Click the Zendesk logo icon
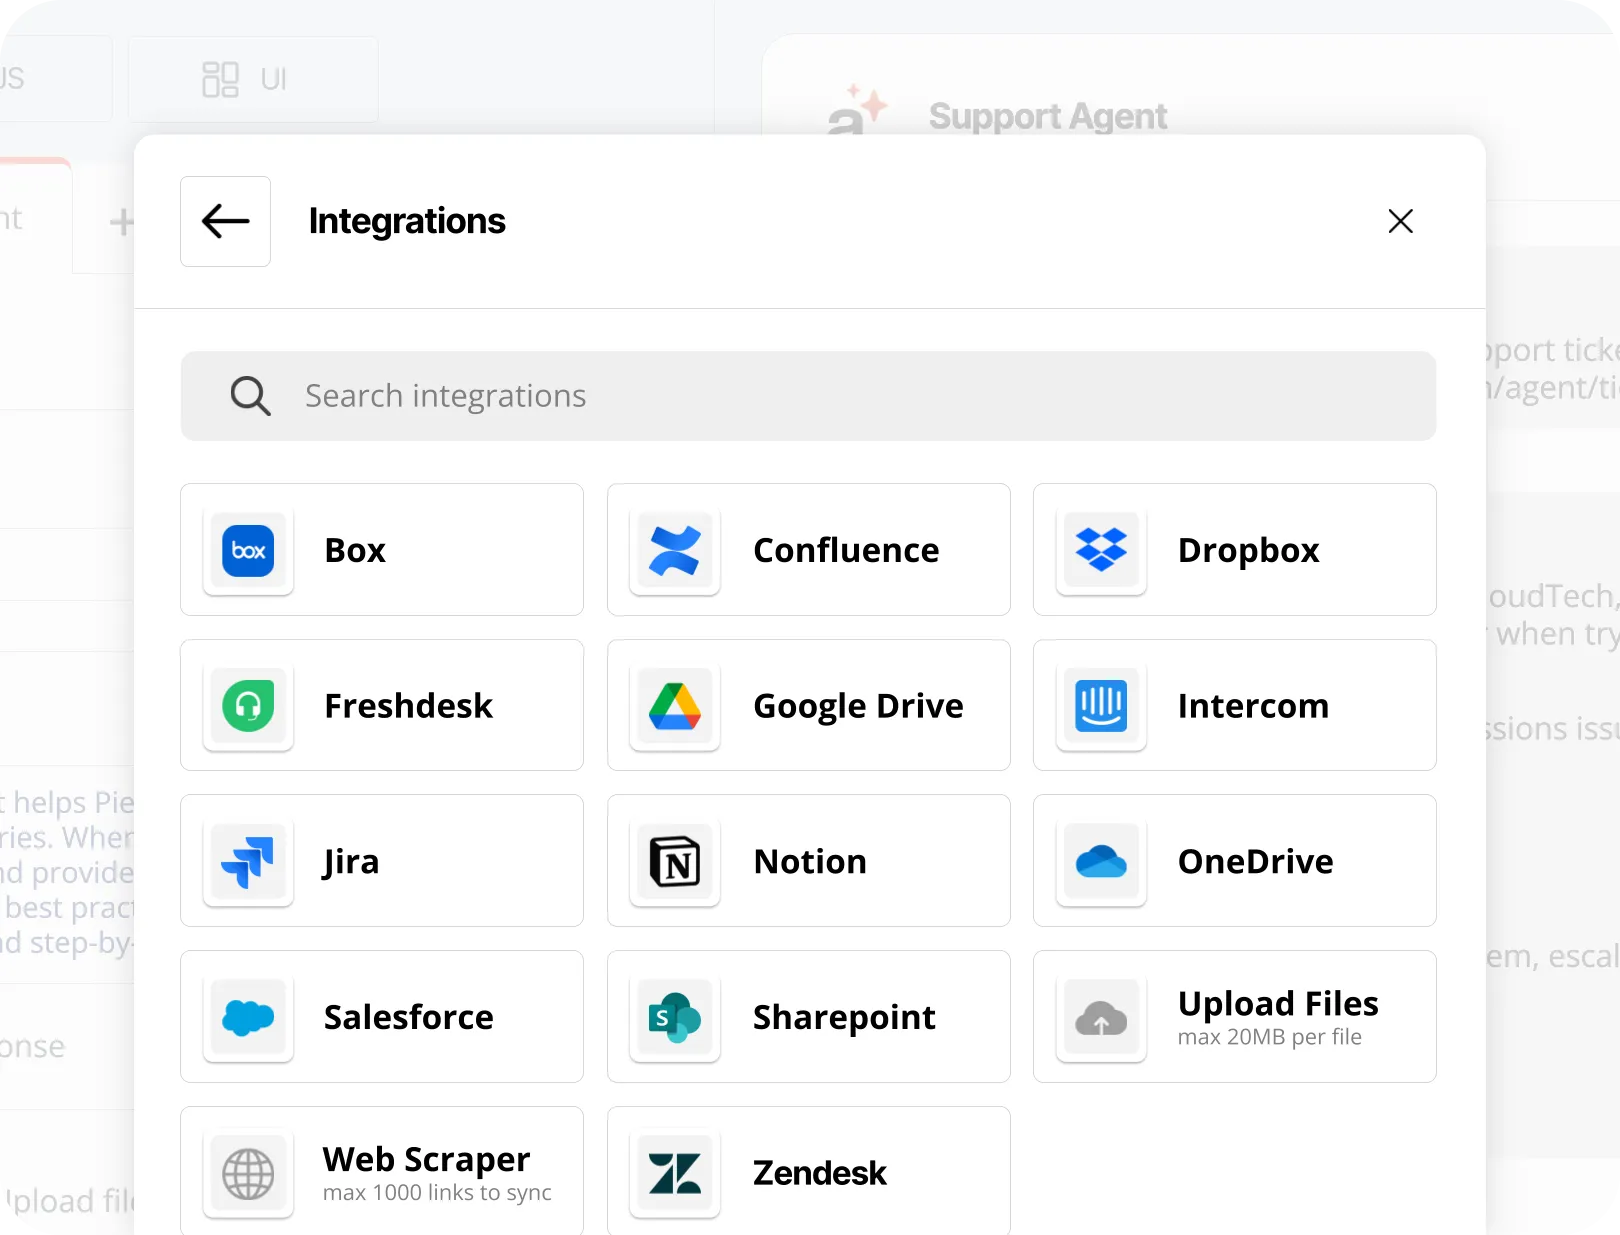This screenshot has width=1620, height=1235. [x=675, y=1173]
